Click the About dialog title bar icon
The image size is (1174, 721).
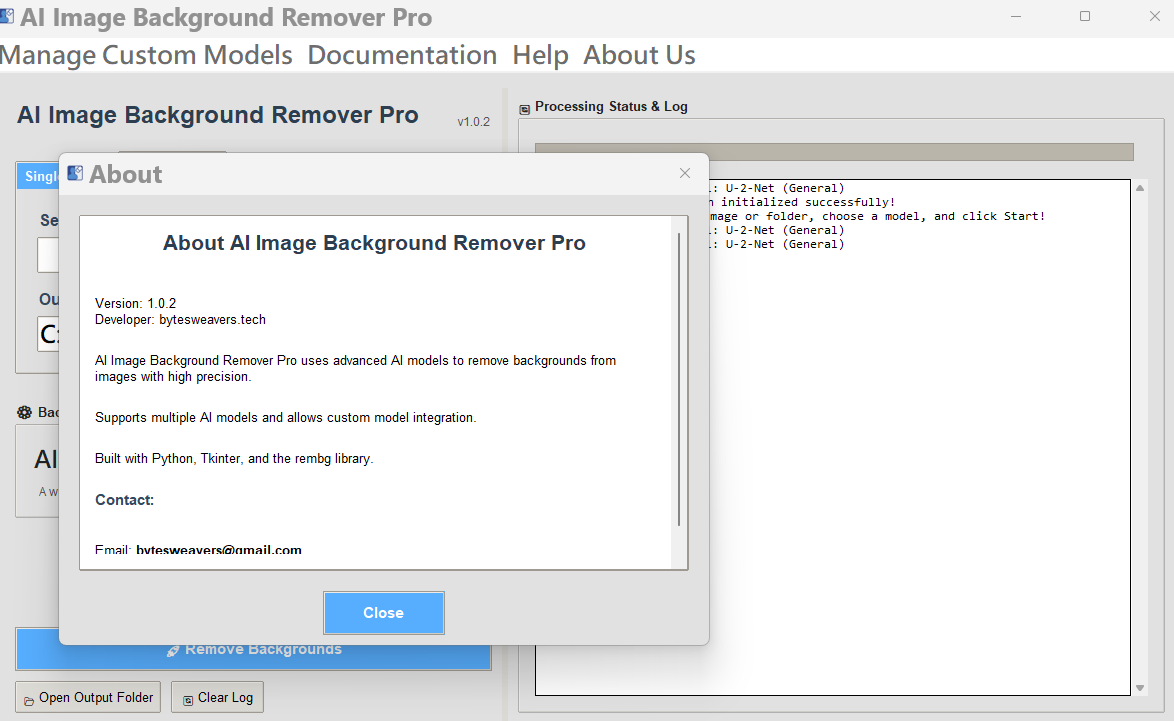(75, 174)
